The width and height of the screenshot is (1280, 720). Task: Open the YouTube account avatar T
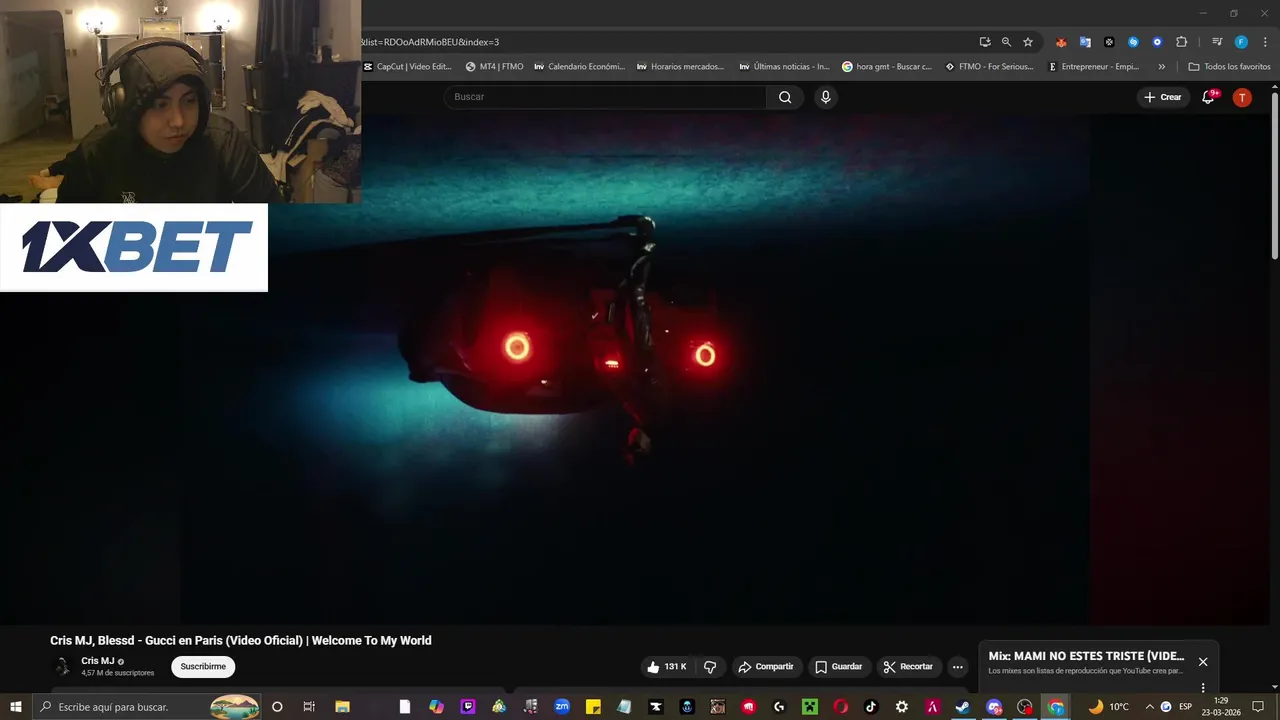(x=1242, y=97)
